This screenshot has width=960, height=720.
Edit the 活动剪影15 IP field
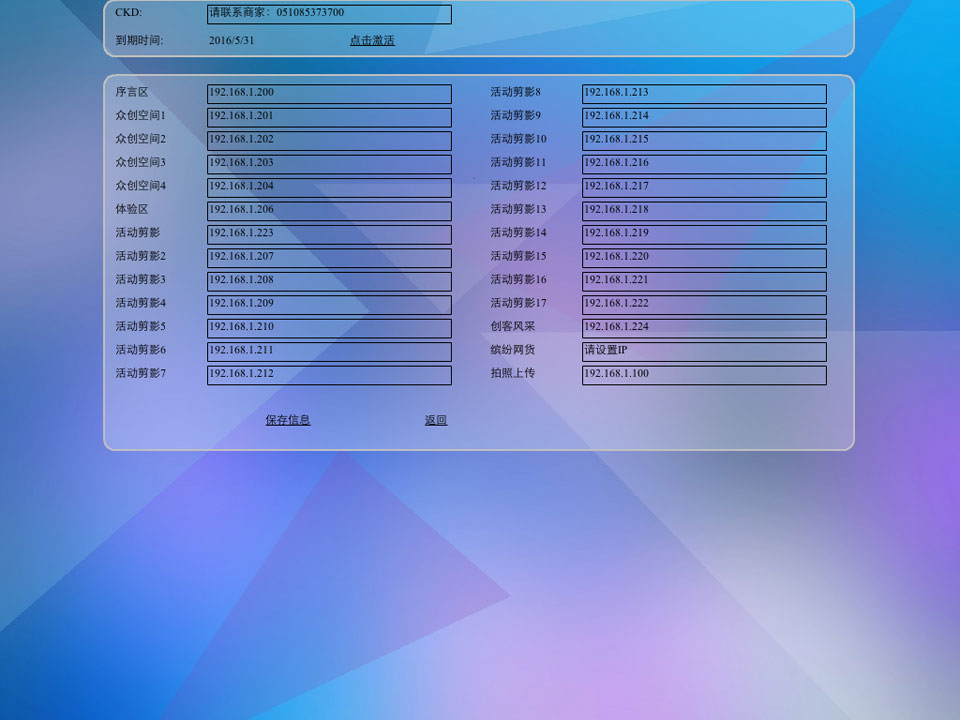point(704,258)
